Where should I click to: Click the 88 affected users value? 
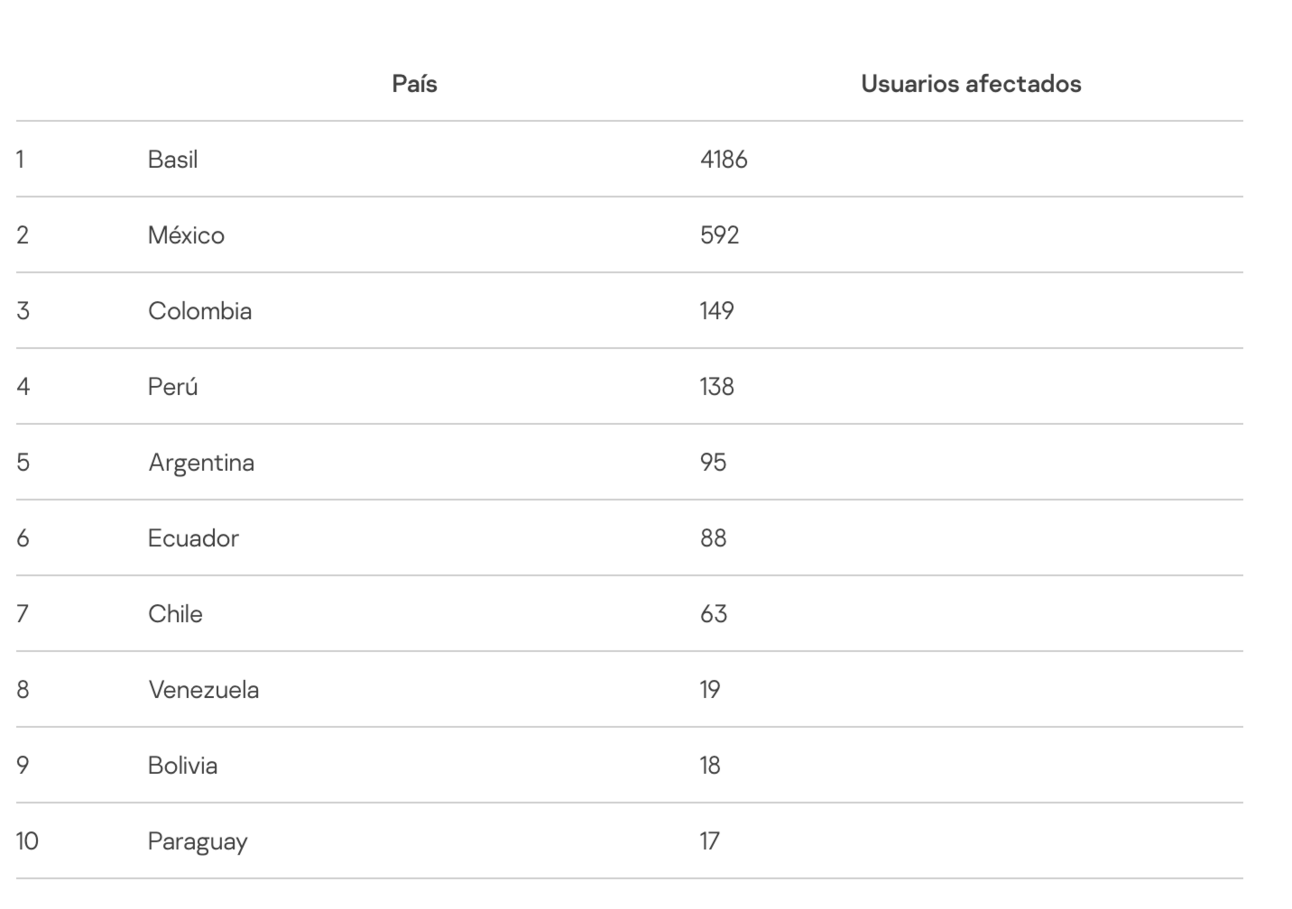point(713,538)
